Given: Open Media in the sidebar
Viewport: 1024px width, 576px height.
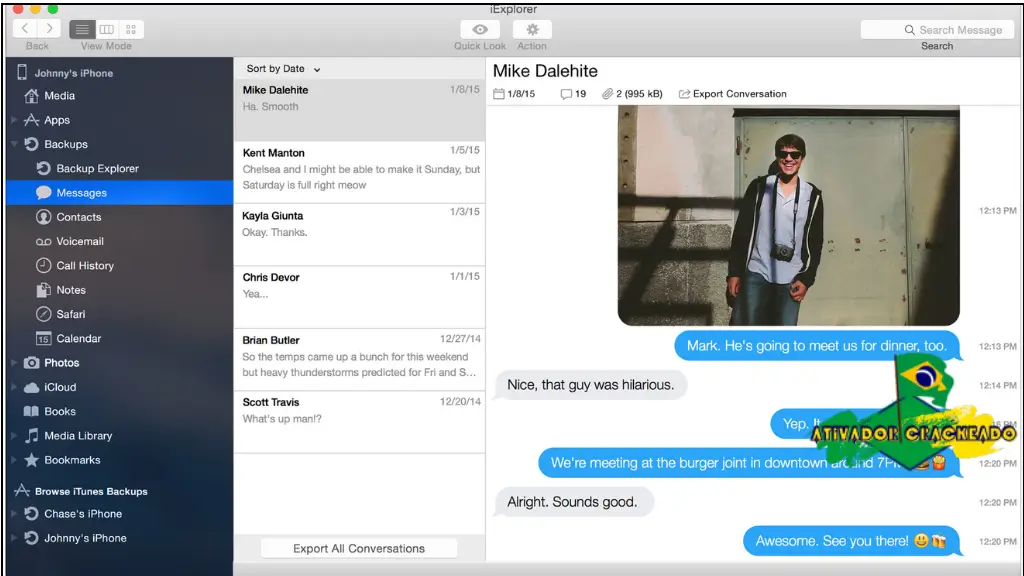Looking at the screenshot, I should pyautogui.click(x=51, y=96).
